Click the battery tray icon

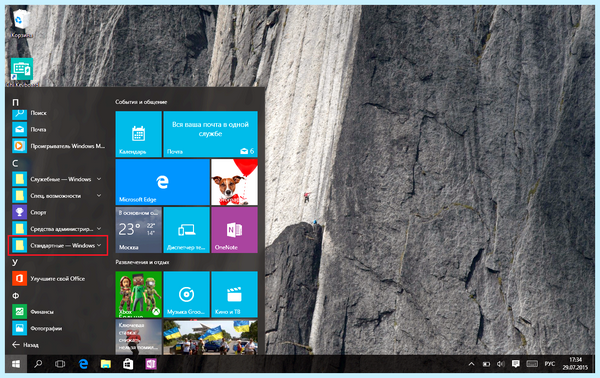click(x=486, y=364)
